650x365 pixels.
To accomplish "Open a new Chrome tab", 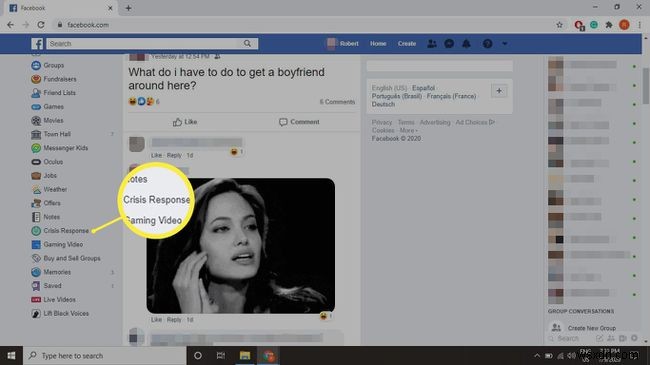I will pyautogui.click(x=129, y=8).
